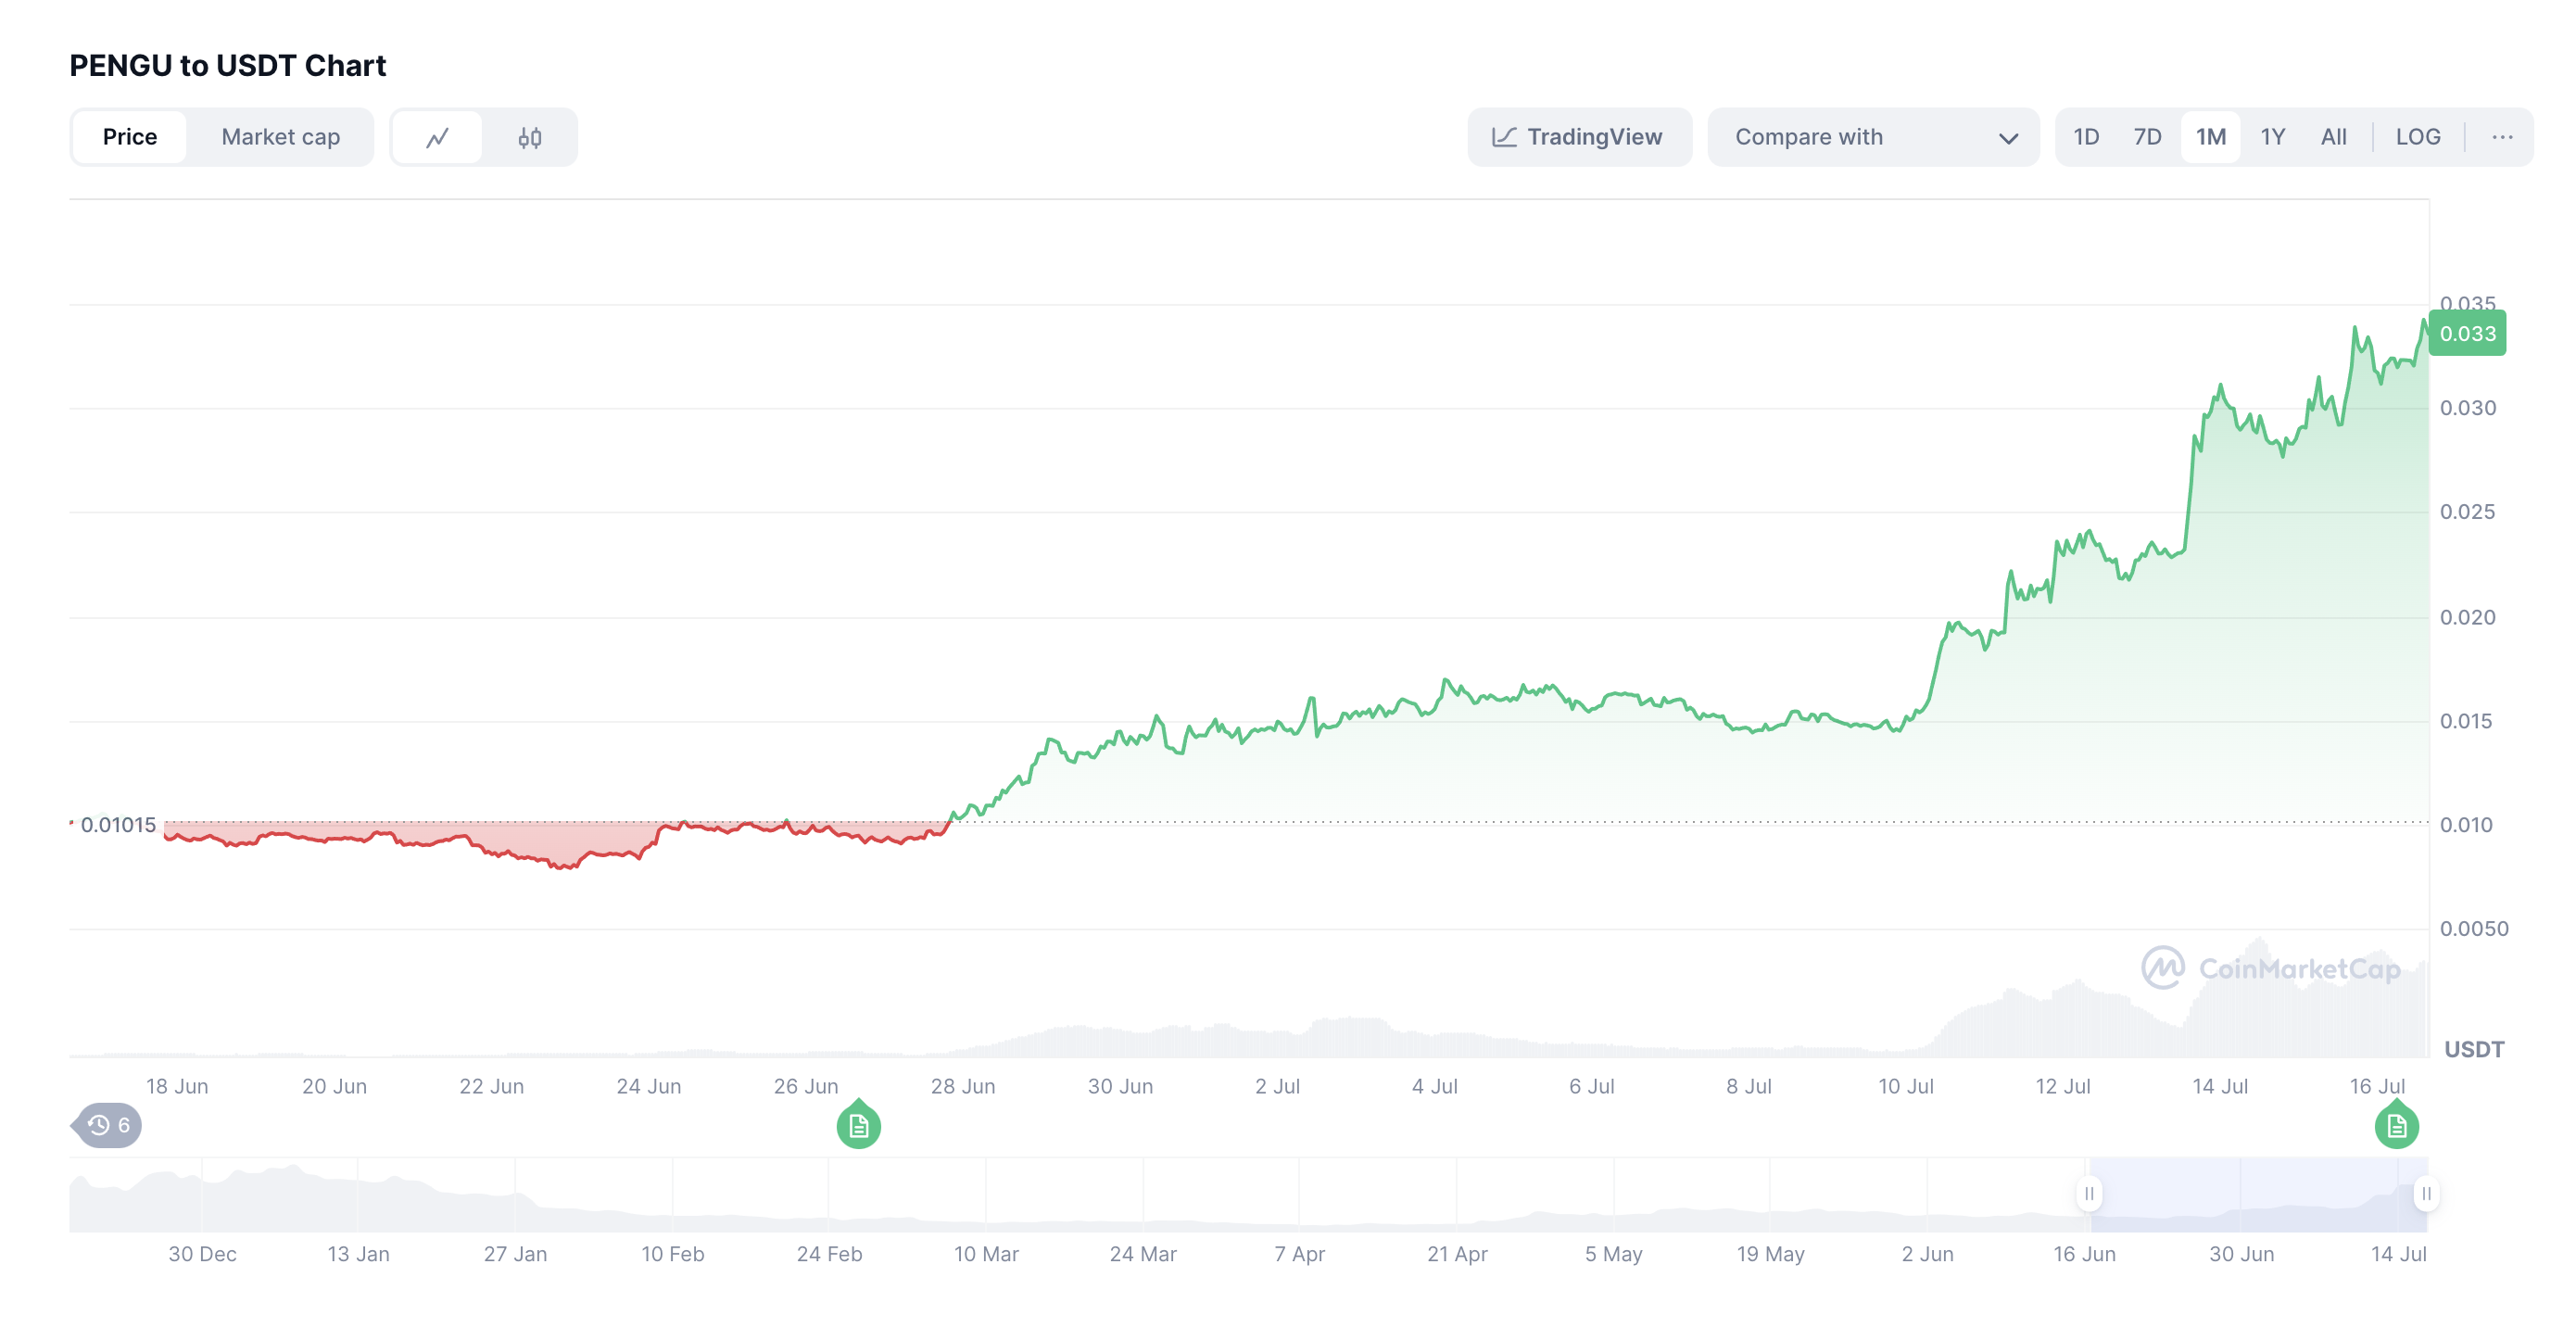The width and height of the screenshot is (2576, 1340).
Task: Click the PENGU to USDT Chart heading
Action: click(228, 65)
